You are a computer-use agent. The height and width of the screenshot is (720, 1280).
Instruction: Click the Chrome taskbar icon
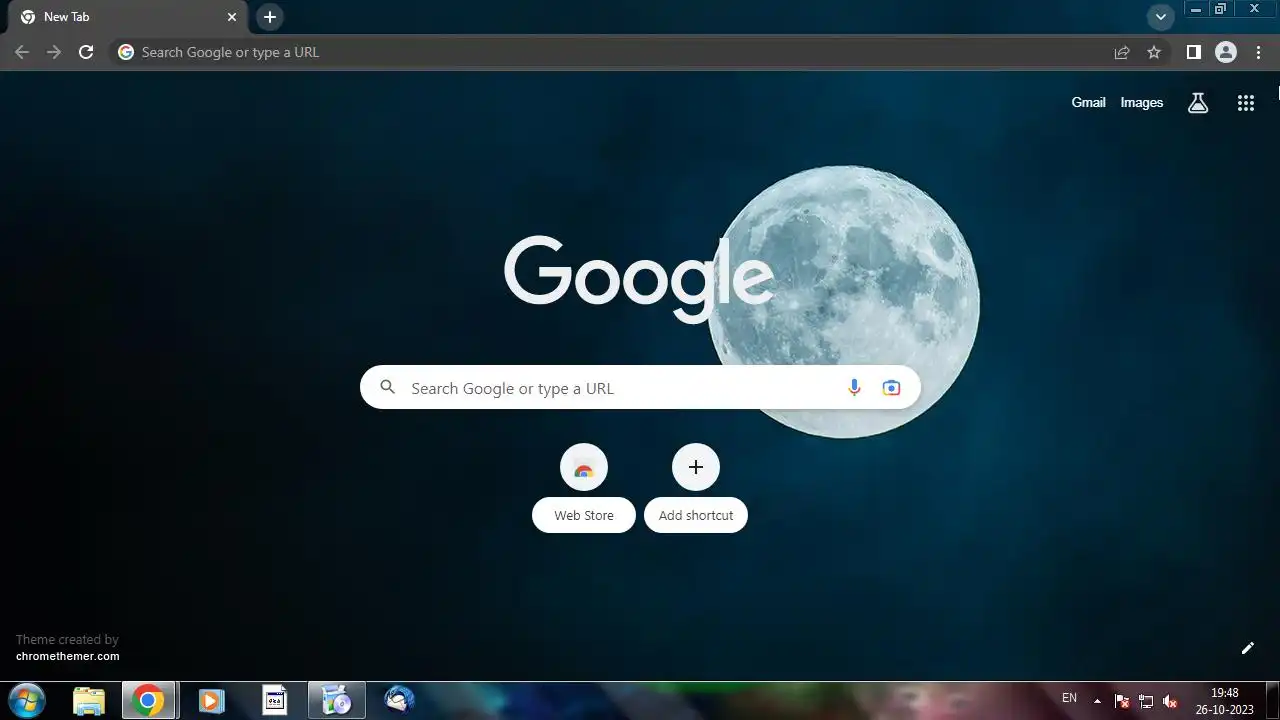[148, 701]
